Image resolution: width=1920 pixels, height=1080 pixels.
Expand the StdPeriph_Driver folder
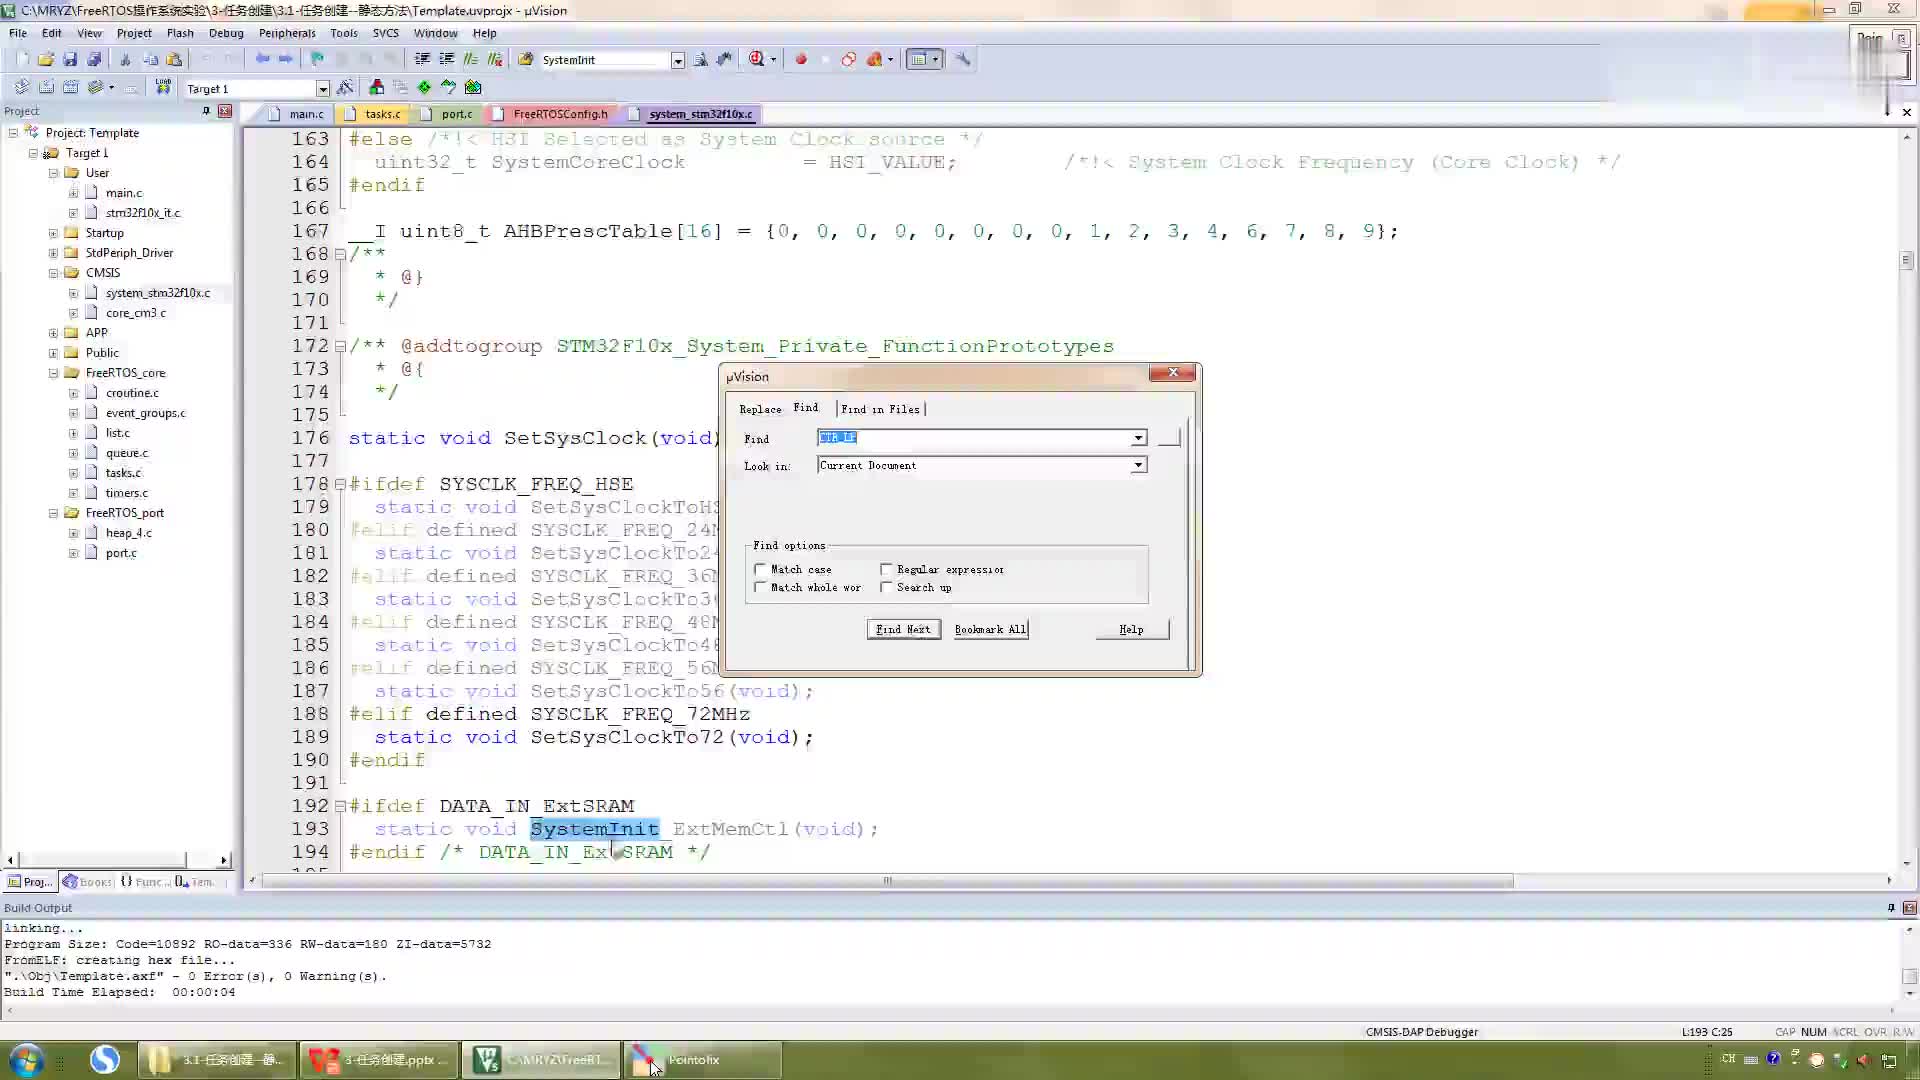pyautogui.click(x=53, y=253)
